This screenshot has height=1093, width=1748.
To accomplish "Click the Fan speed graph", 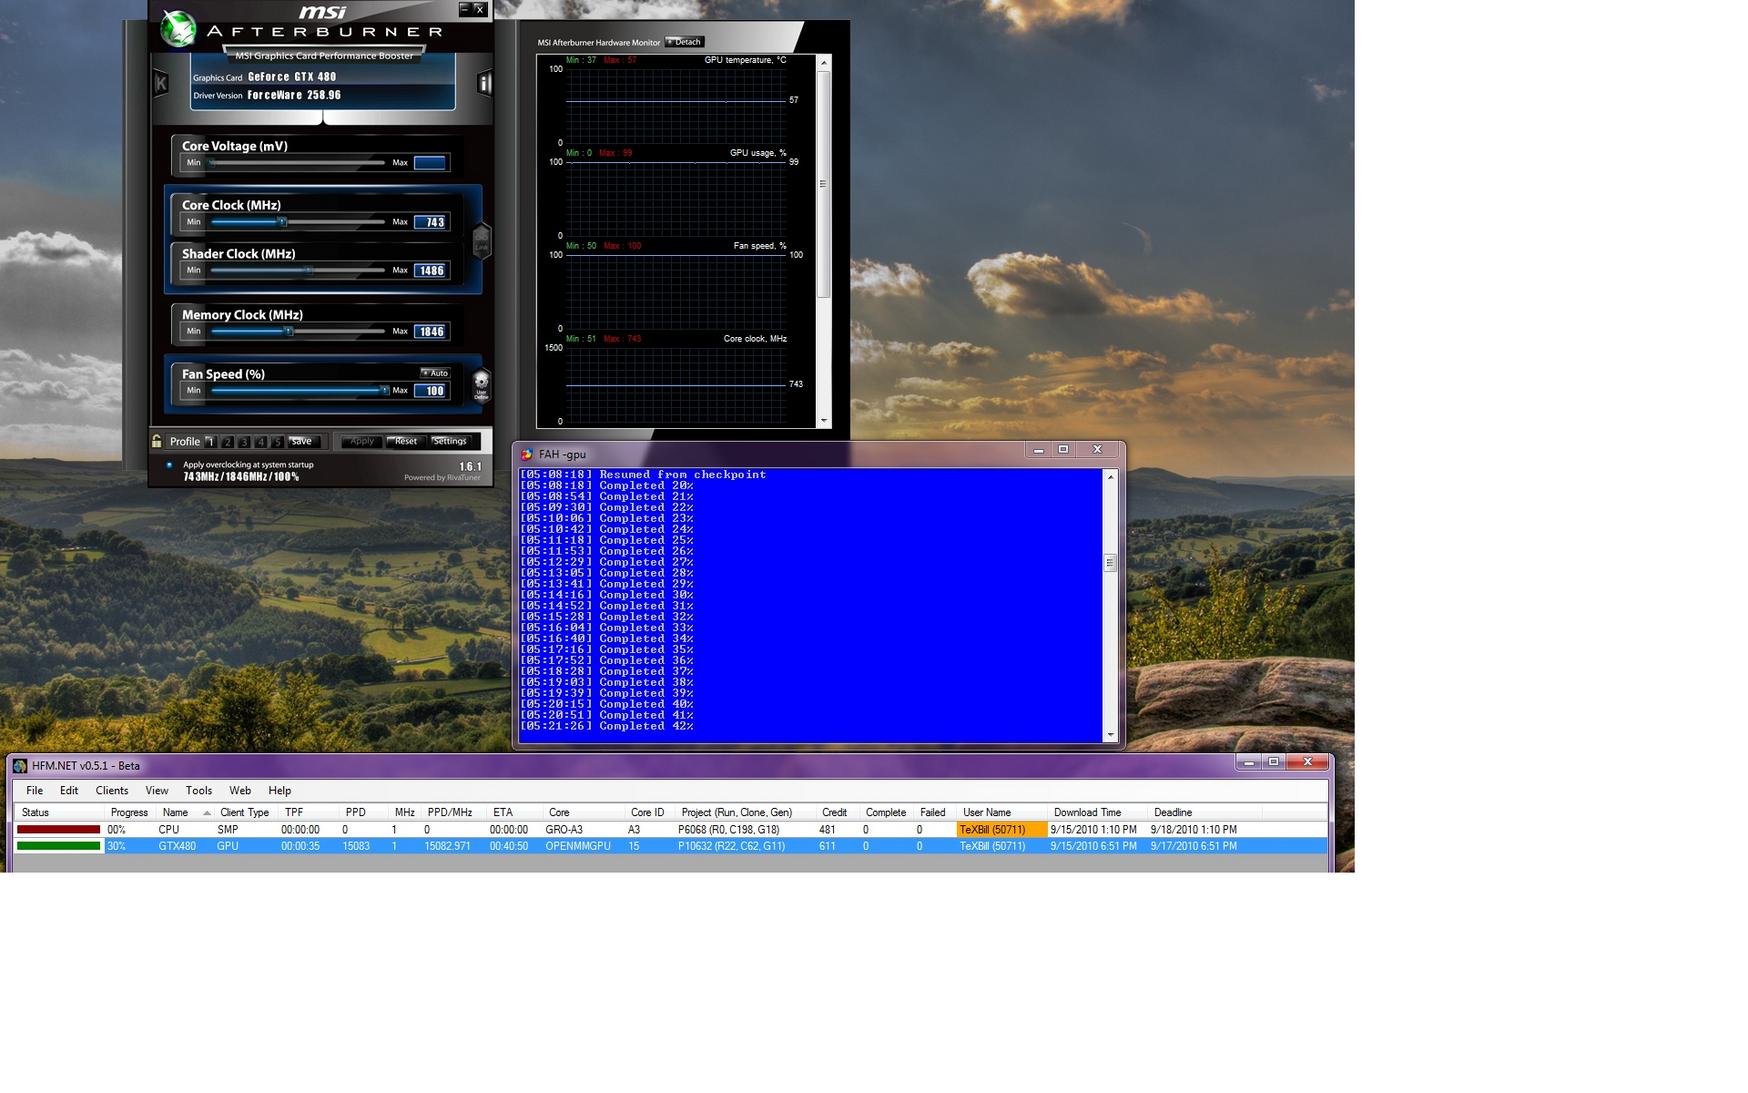I will click(675, 292).
